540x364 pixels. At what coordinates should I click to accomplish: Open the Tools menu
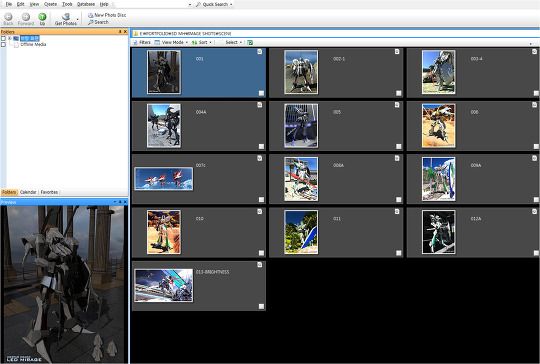click(x=67, y=4)
